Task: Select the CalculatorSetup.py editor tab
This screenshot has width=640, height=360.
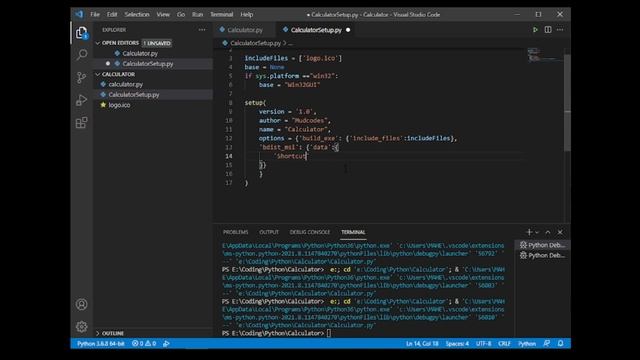Action: click(x=316, y=30)
